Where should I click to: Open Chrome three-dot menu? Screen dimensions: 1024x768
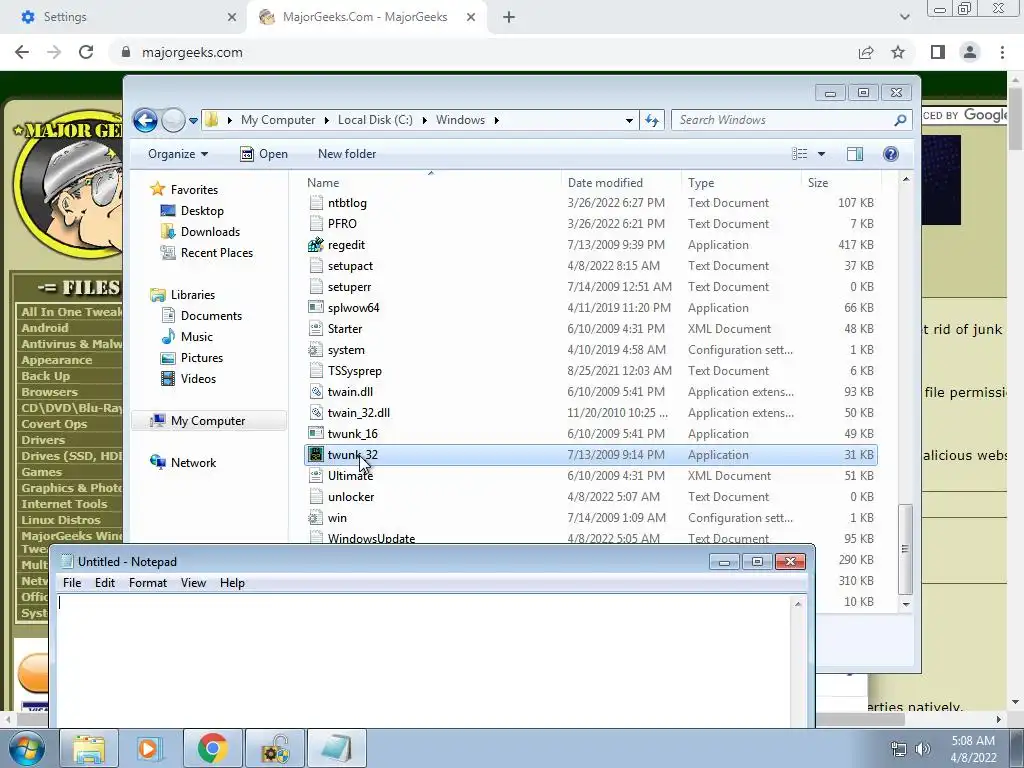(1002, 52)
